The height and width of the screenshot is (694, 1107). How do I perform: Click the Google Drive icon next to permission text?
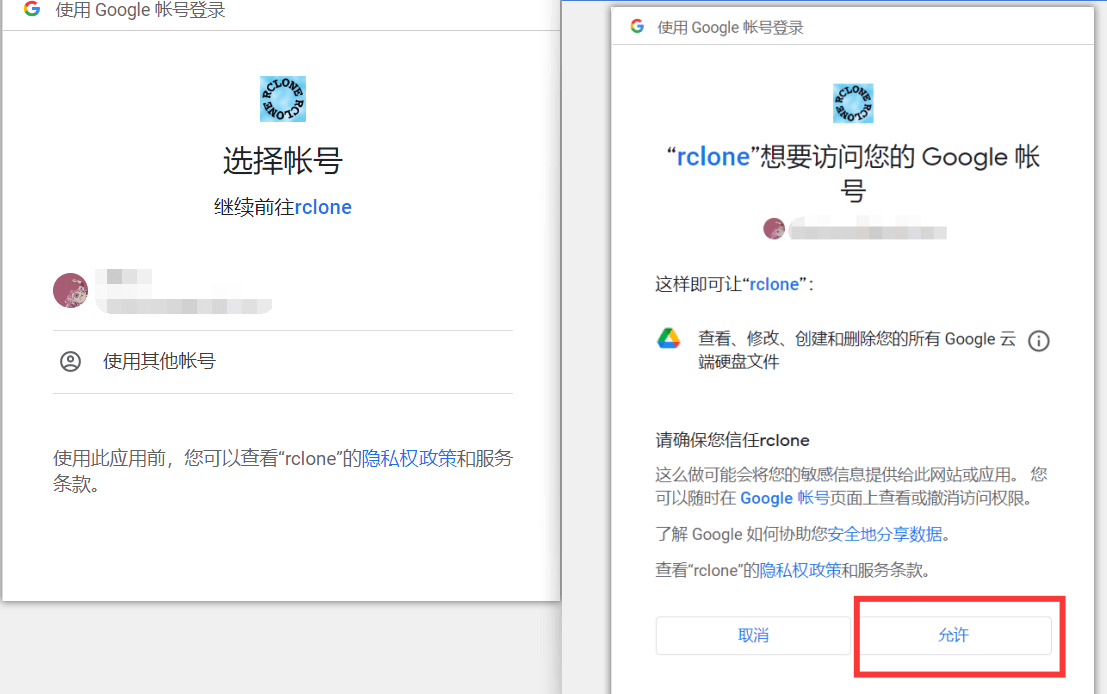pos(669,339)
